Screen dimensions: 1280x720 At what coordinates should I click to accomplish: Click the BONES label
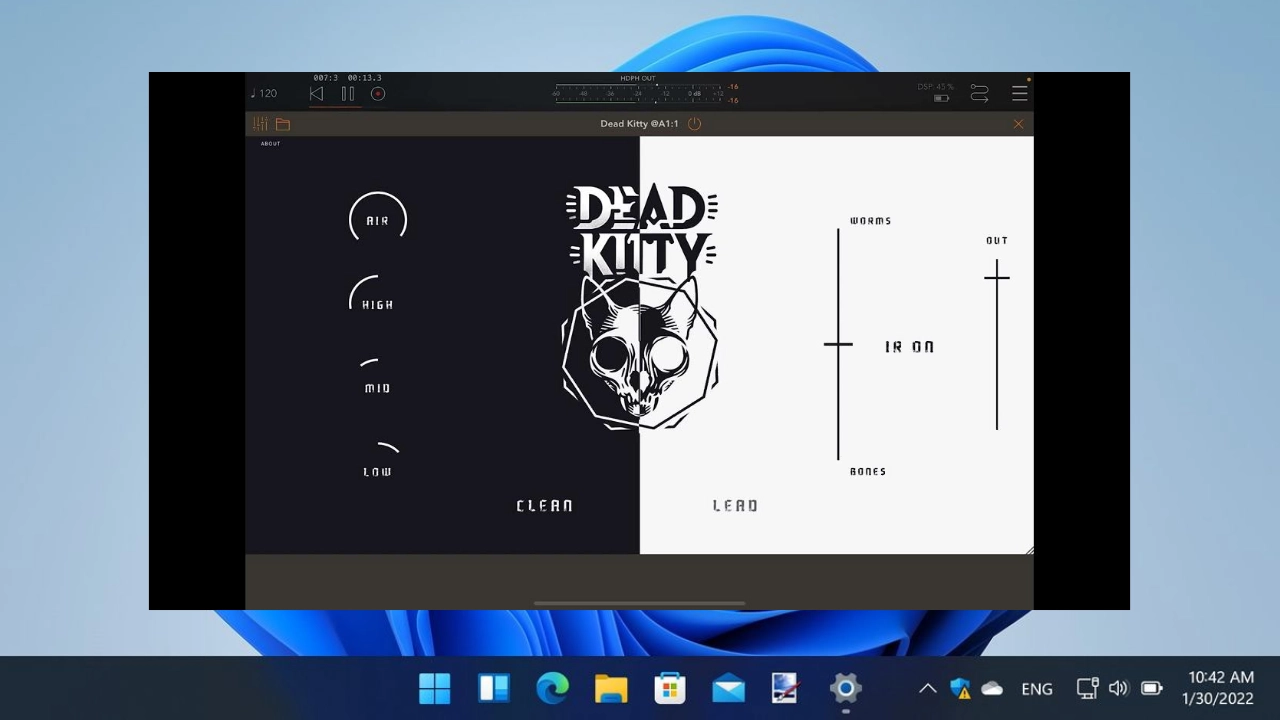point(868,472)
